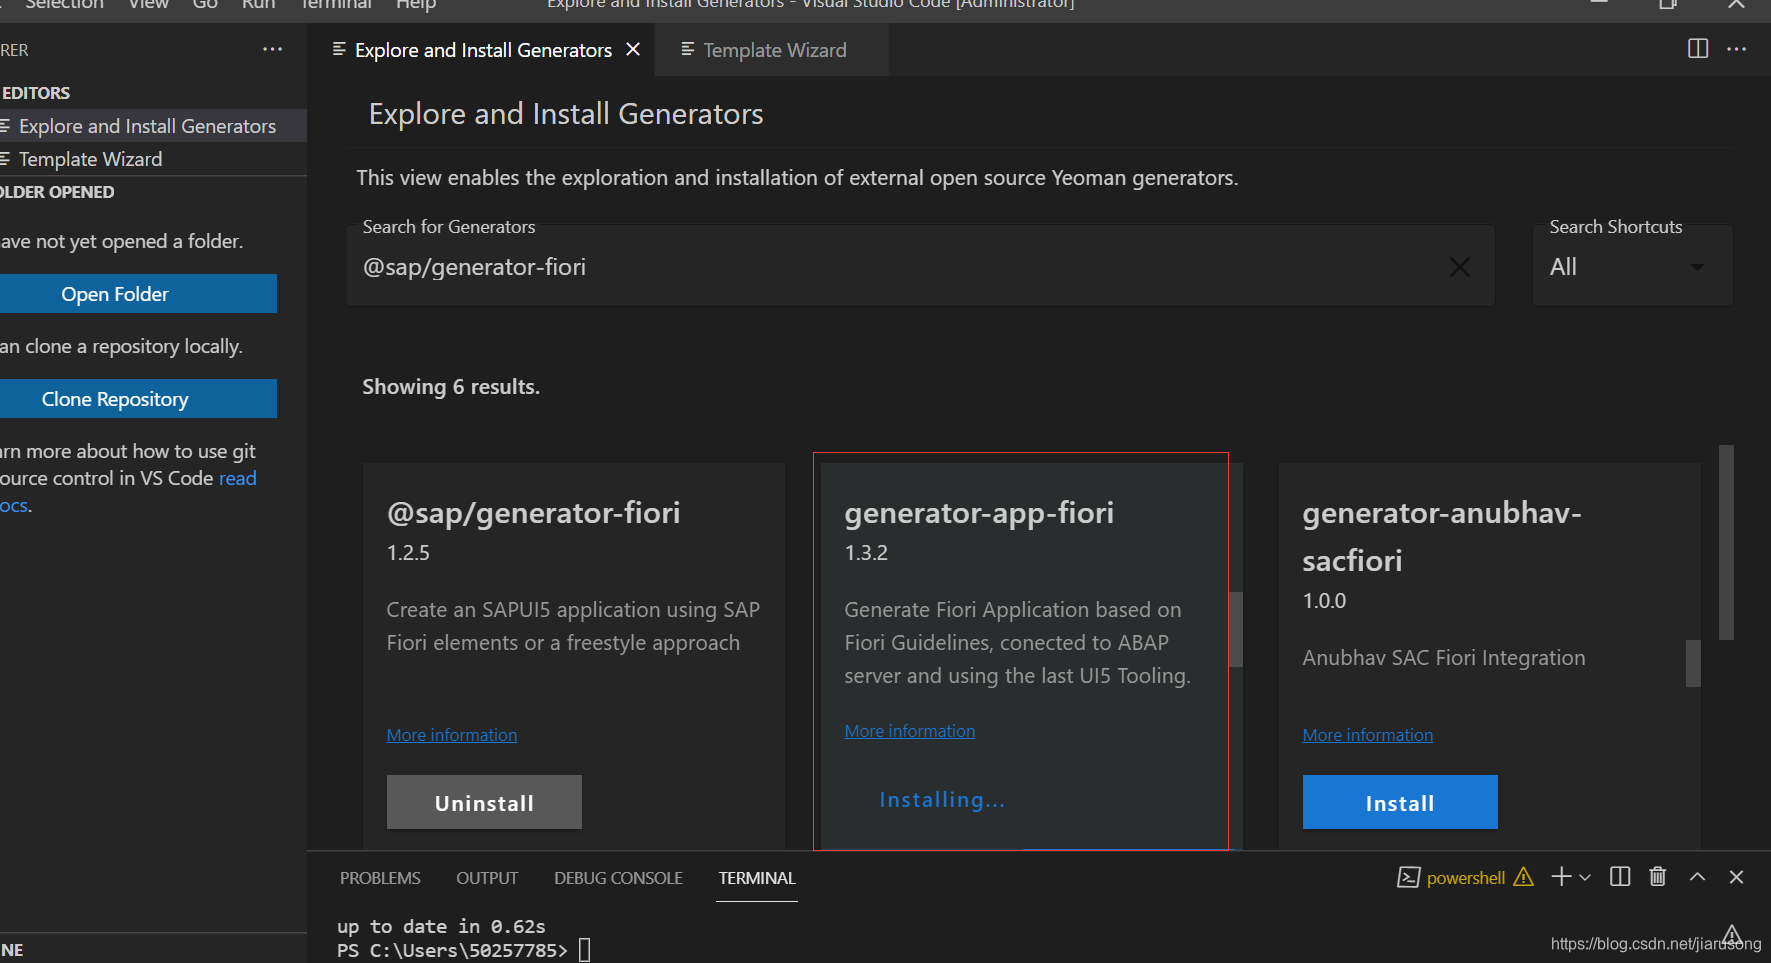The height and width of the screenshot is (963, 1771).
Task: Follow the read docs link about git
Action: [237, 478]
